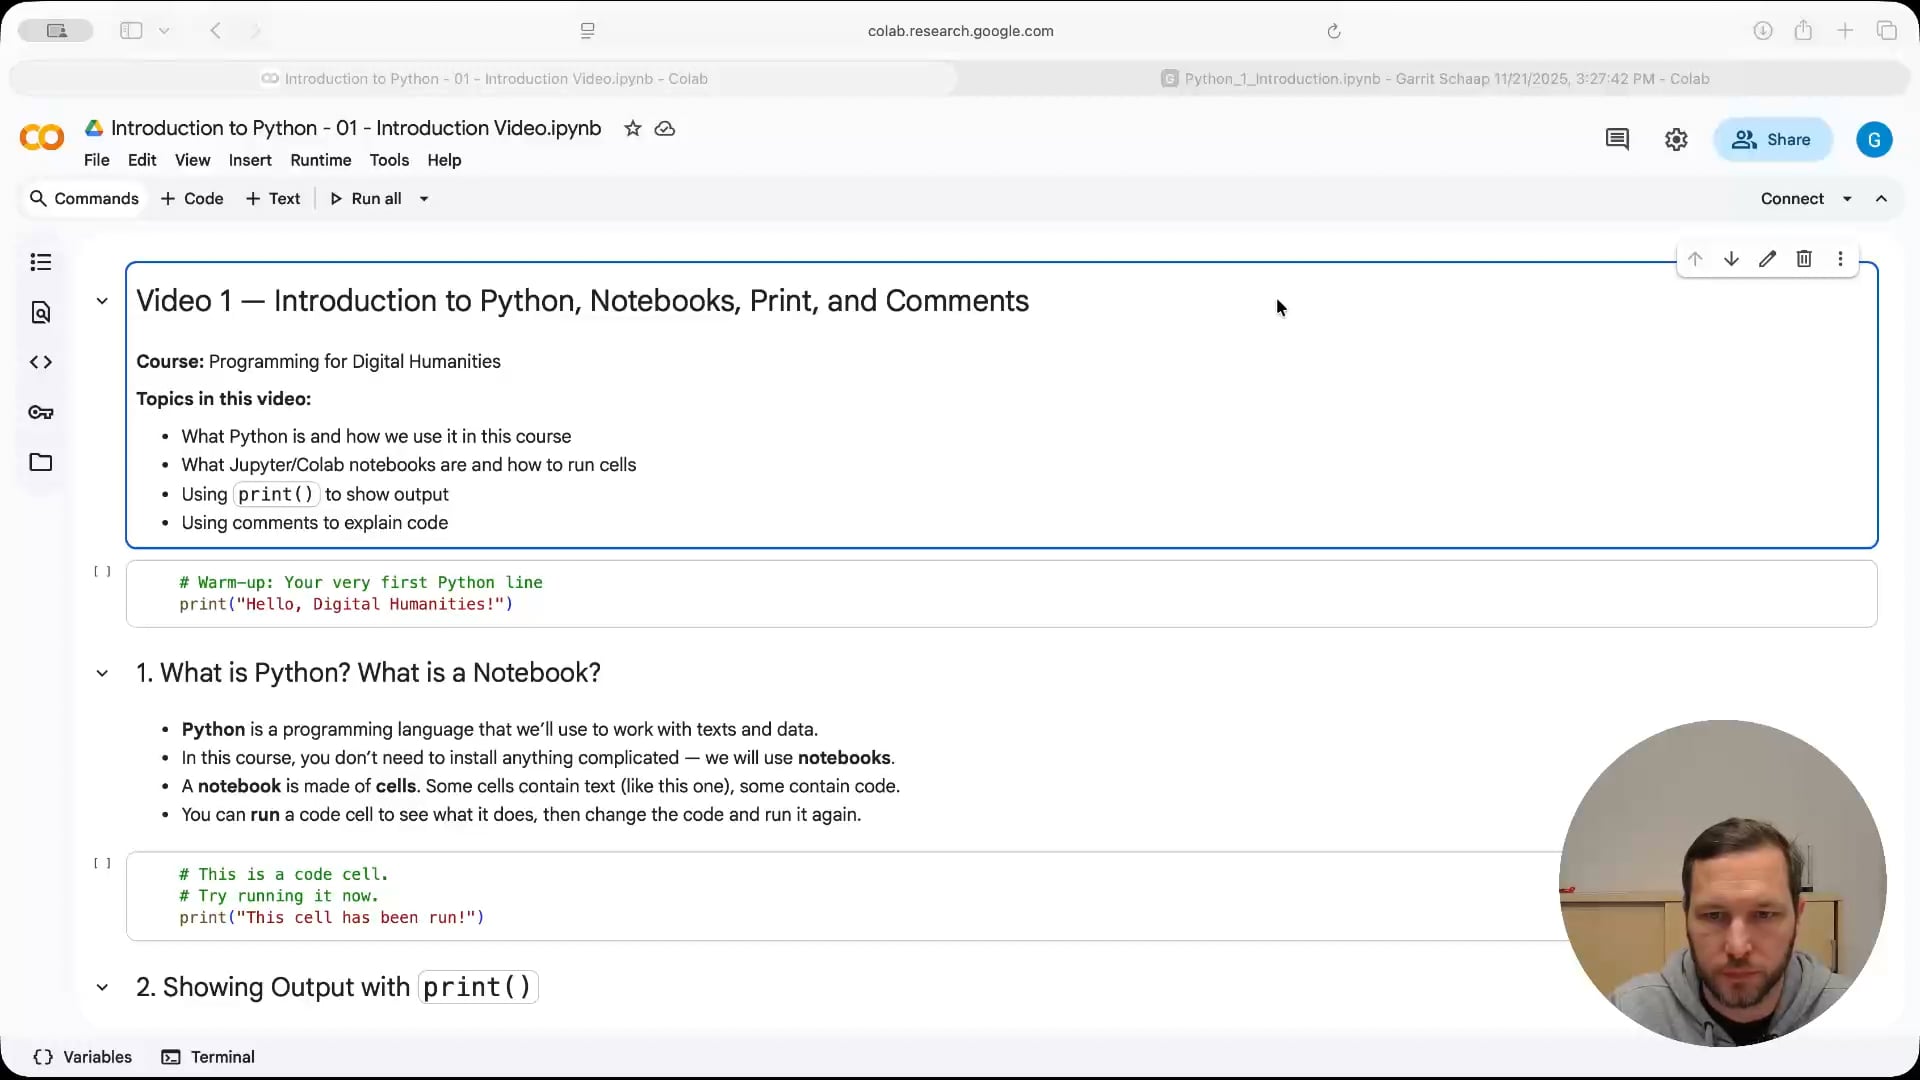
Task: Open the Tools menu
Action: pyautogui.click(x=389, y=160)
